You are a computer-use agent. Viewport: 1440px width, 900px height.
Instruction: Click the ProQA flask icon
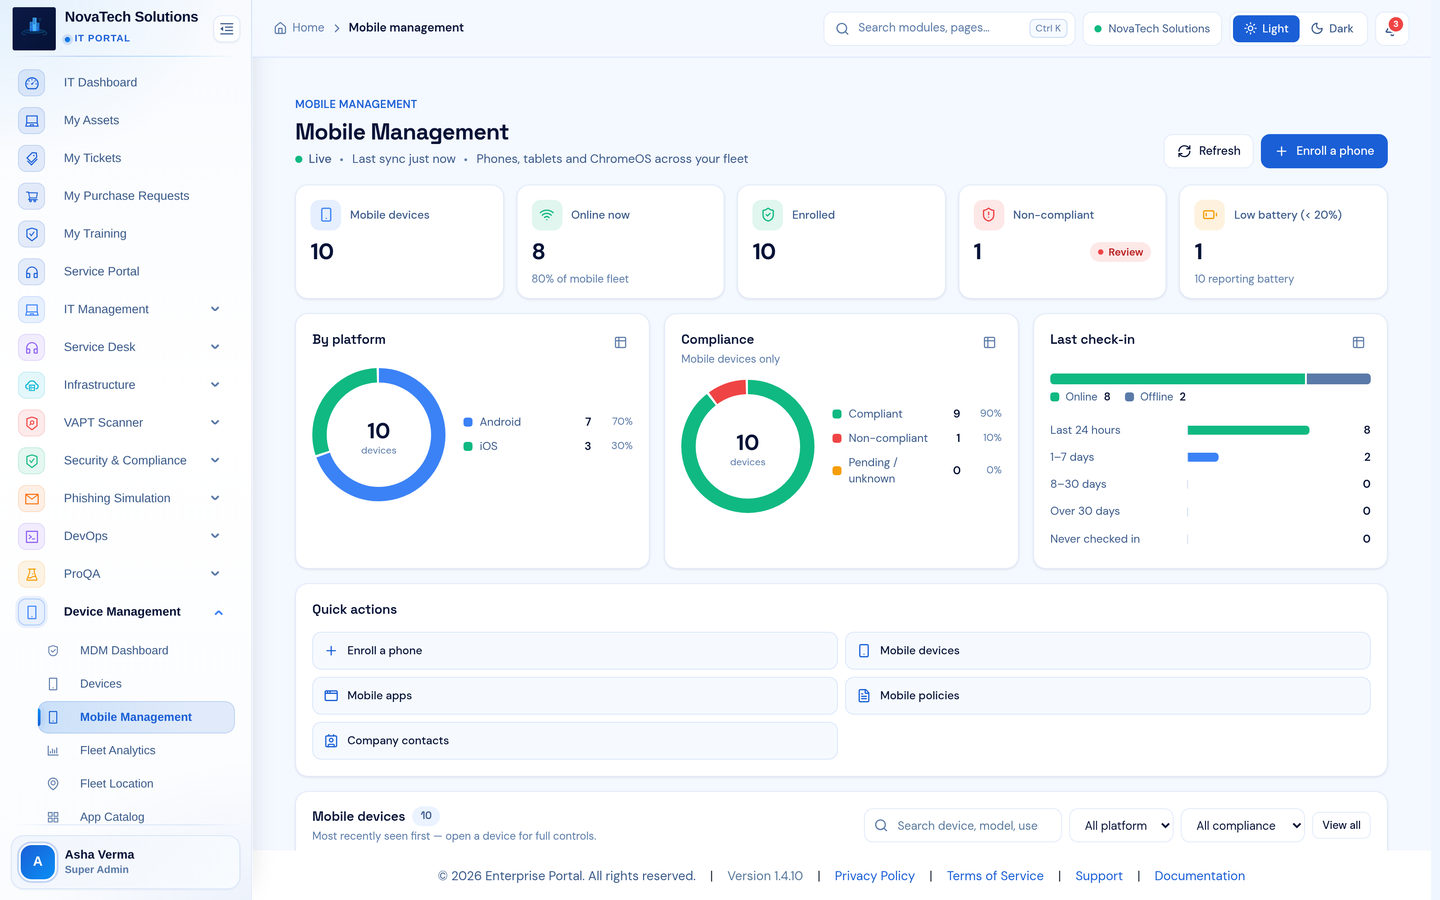coord(32,574)
